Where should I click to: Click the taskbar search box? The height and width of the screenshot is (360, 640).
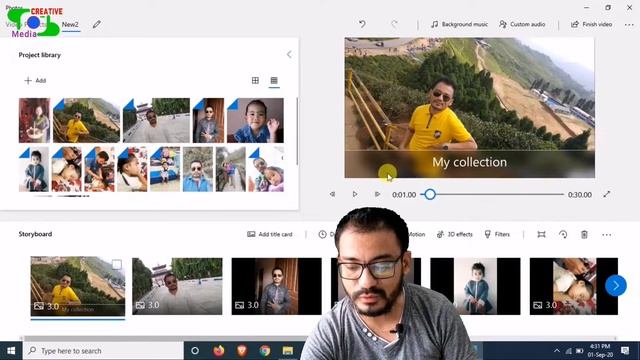(103, 351)
